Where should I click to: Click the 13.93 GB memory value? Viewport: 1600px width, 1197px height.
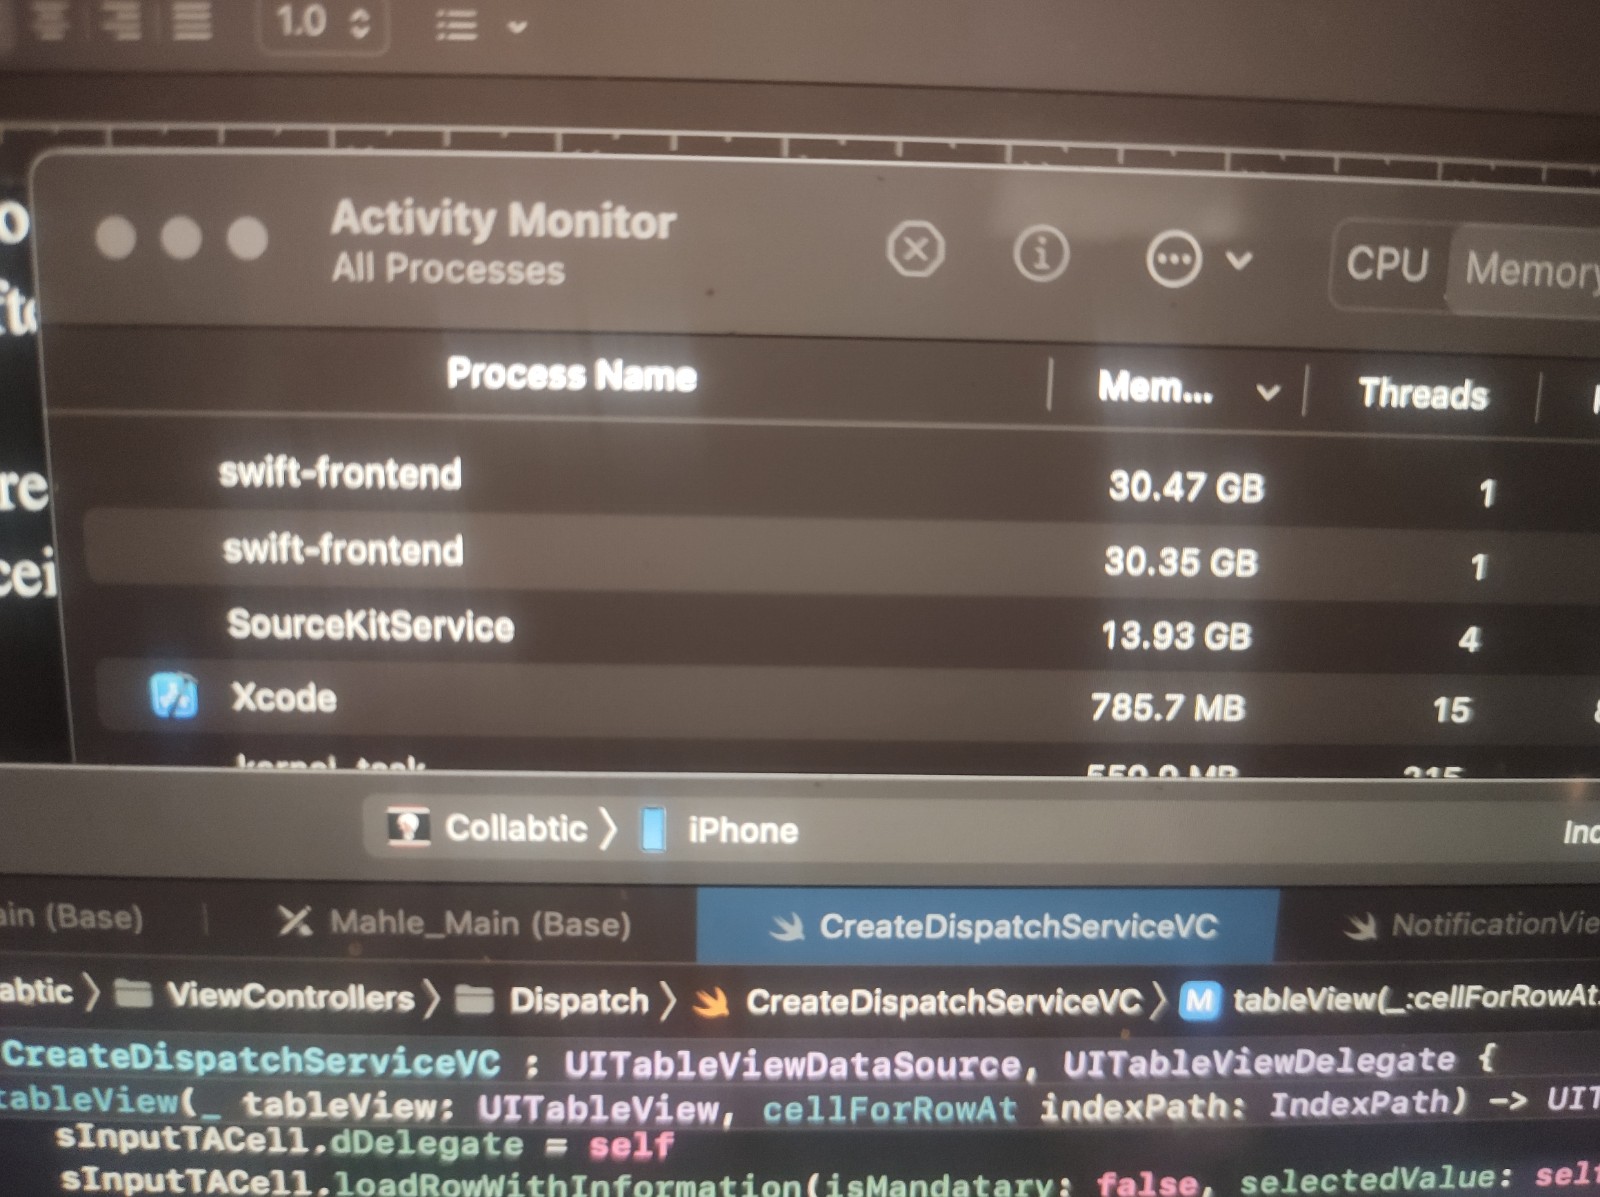[1176, 636]
